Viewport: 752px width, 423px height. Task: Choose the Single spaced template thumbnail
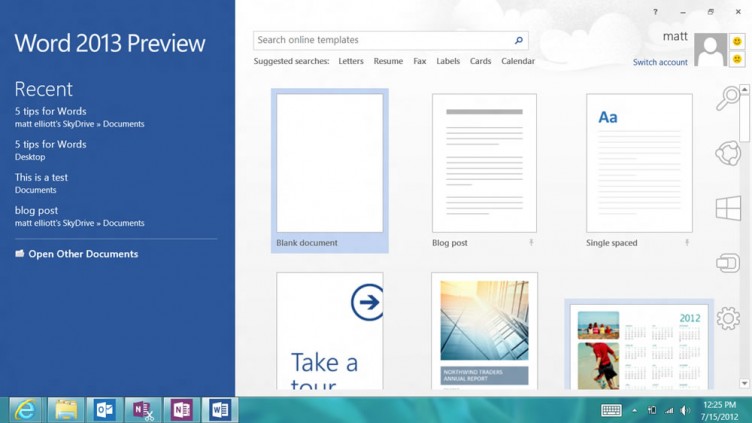point(639,163)
